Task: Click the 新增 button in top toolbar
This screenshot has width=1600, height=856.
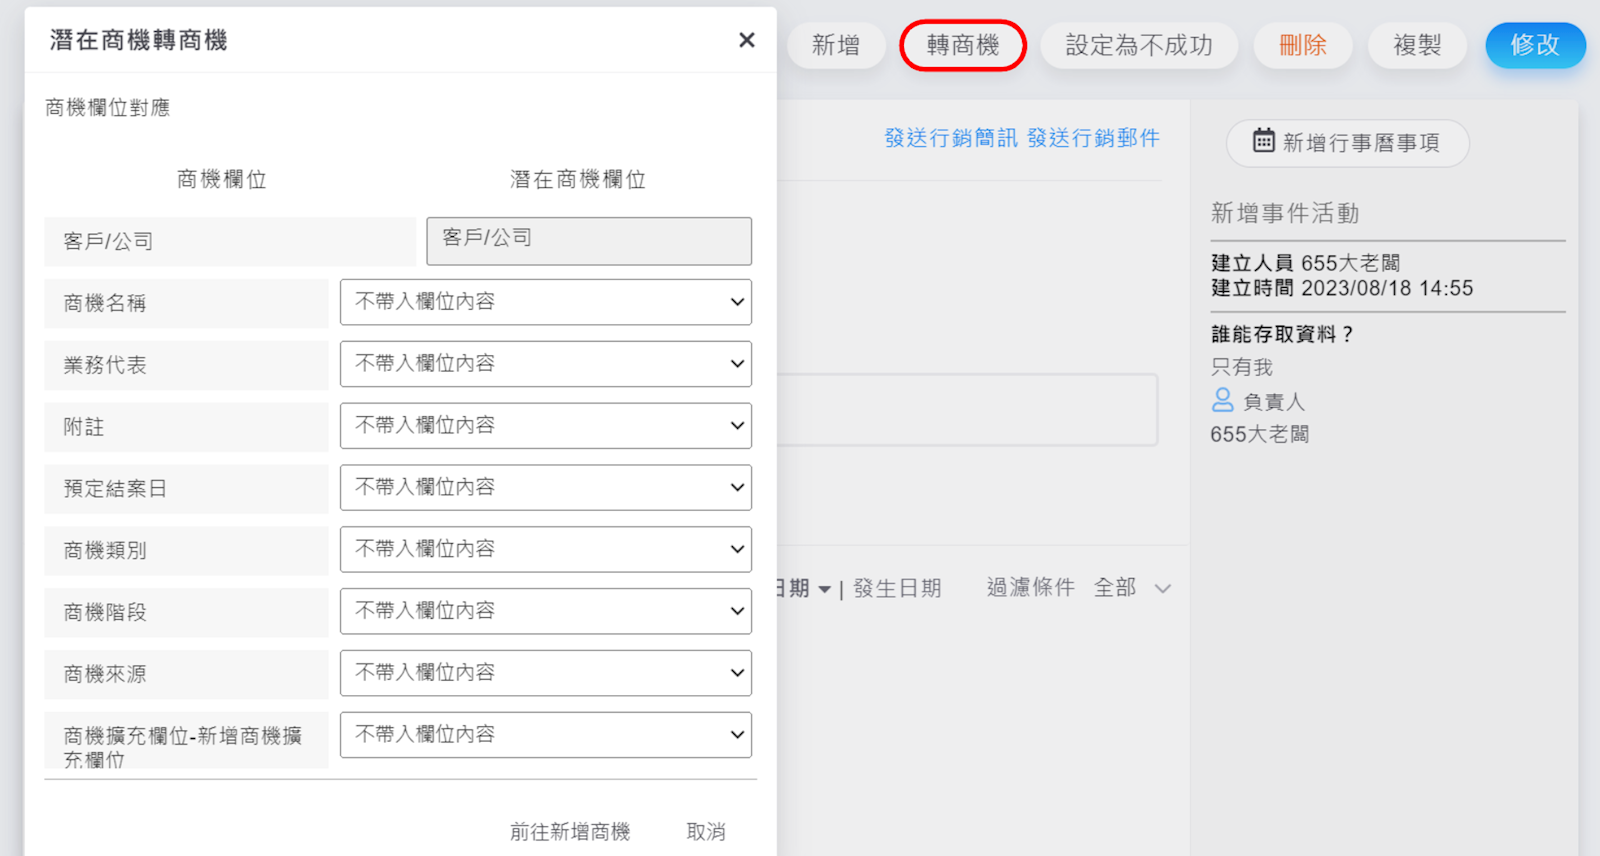Action: pyautogui.click(x=836, y=46)
